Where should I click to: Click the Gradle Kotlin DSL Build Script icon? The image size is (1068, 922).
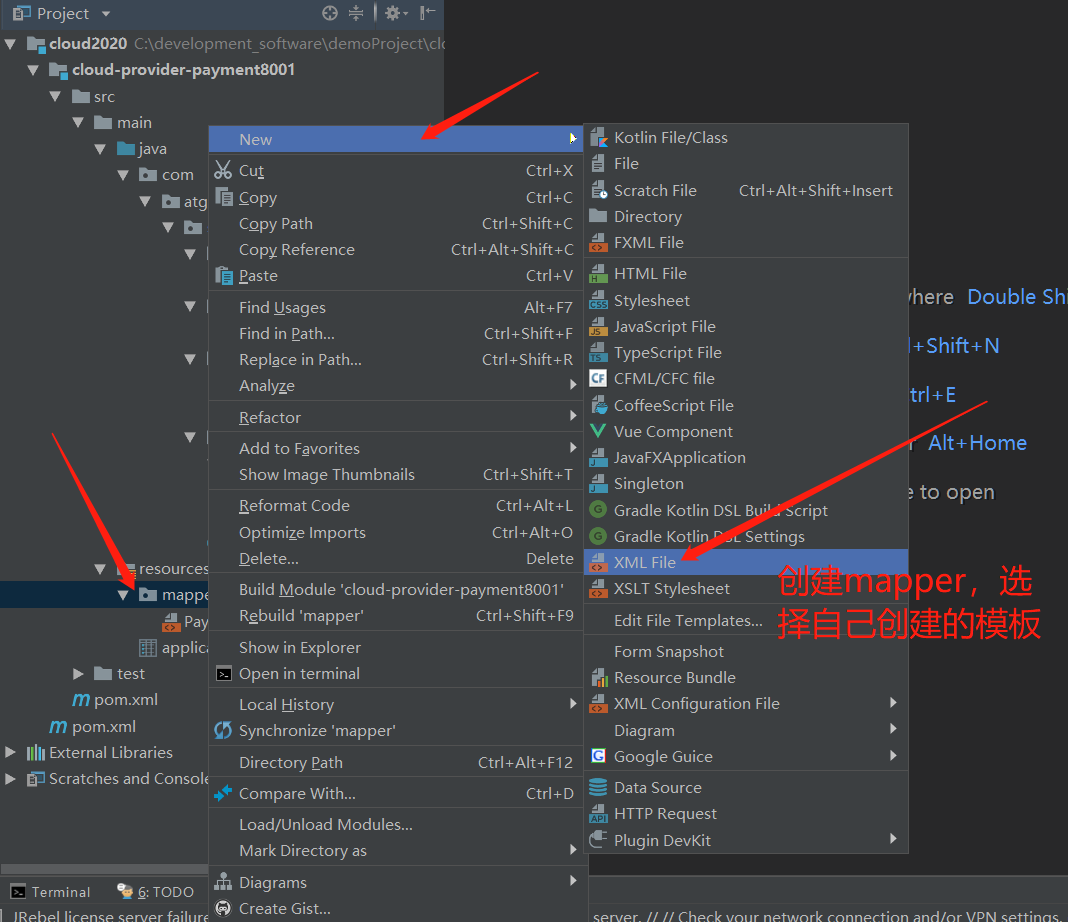599,510
